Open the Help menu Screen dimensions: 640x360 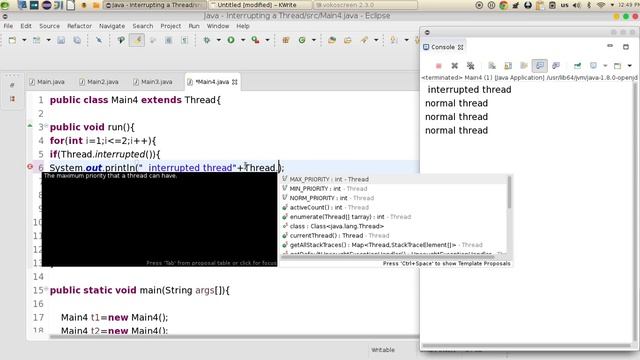click(243, 26)
